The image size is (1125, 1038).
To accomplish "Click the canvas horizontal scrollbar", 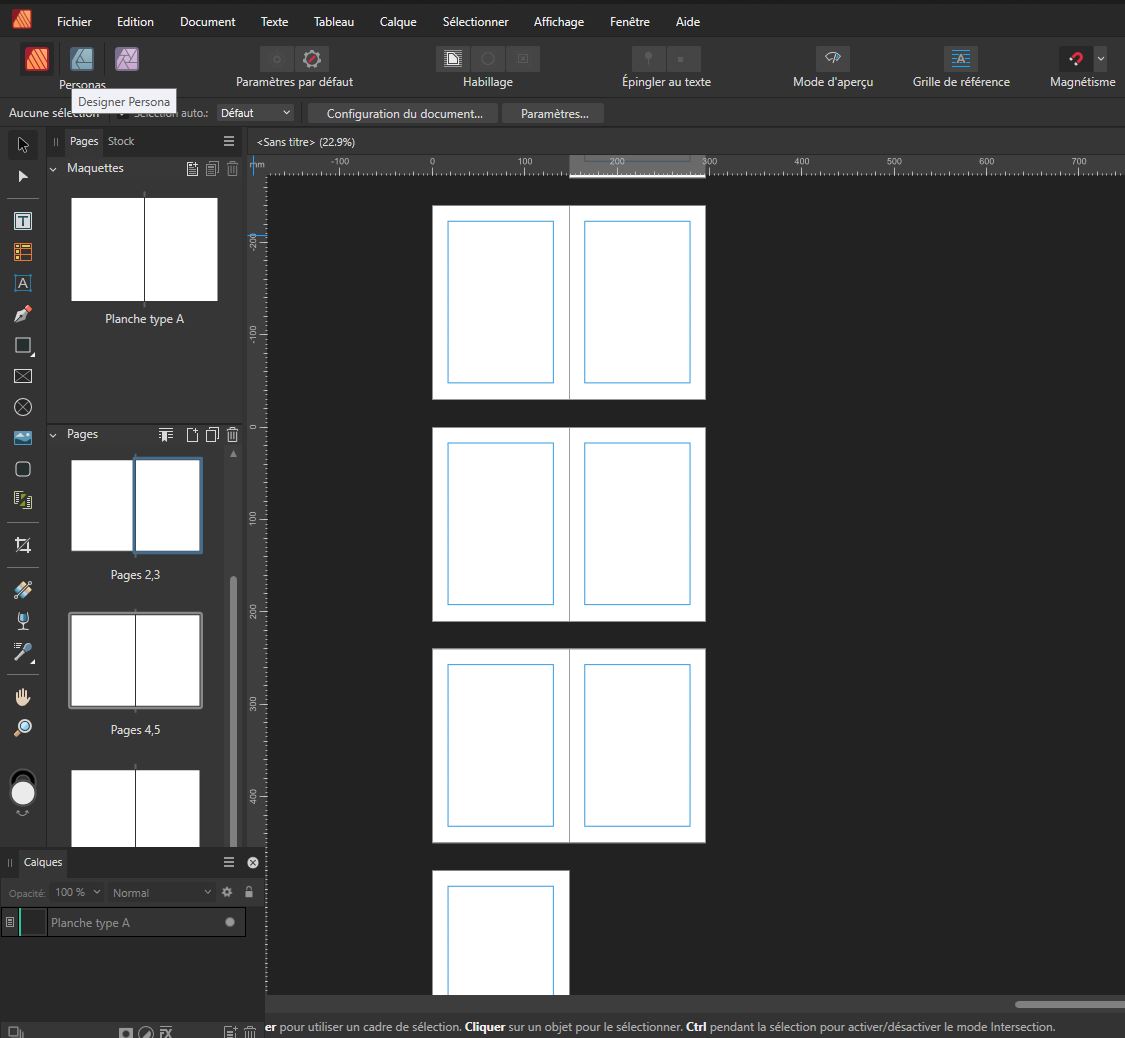I will point(1069,1004).
